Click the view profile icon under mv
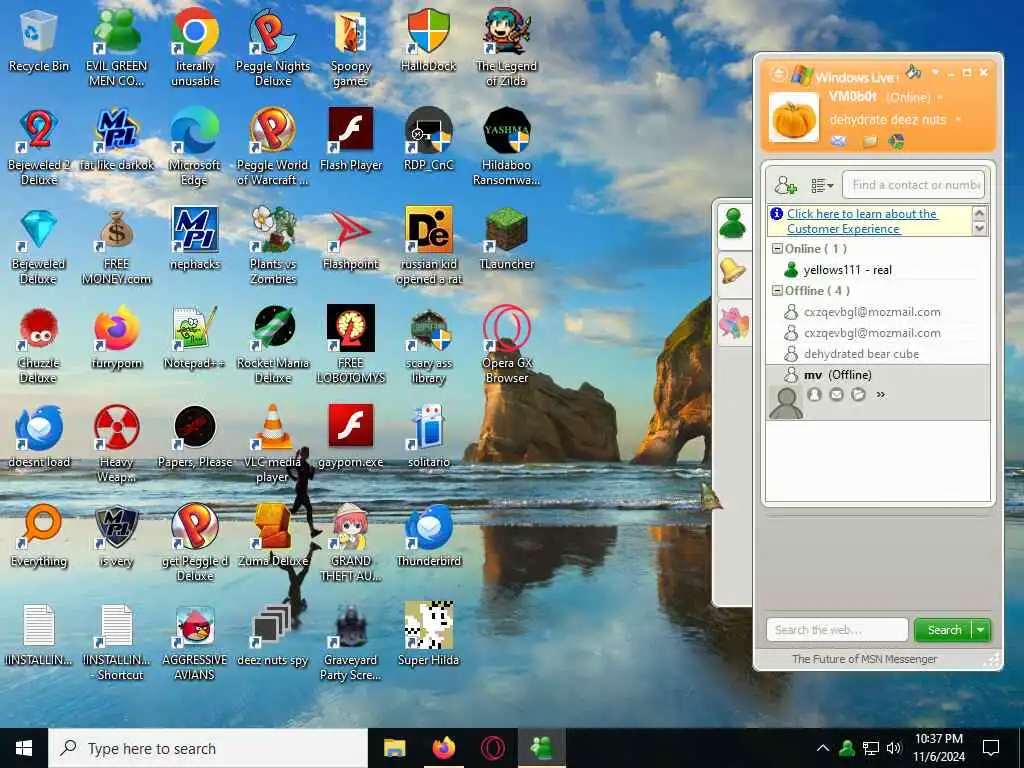1024x768 pixels. click(814, 394)
